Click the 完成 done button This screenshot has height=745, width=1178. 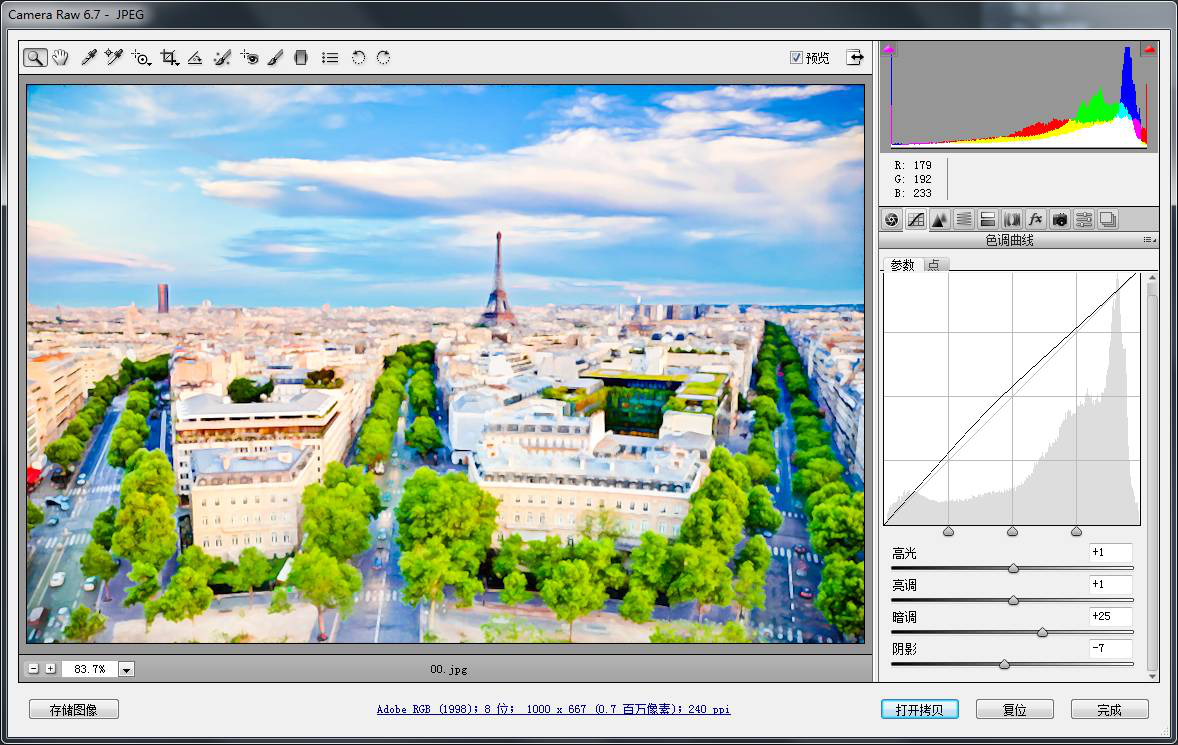(1109, 710)
